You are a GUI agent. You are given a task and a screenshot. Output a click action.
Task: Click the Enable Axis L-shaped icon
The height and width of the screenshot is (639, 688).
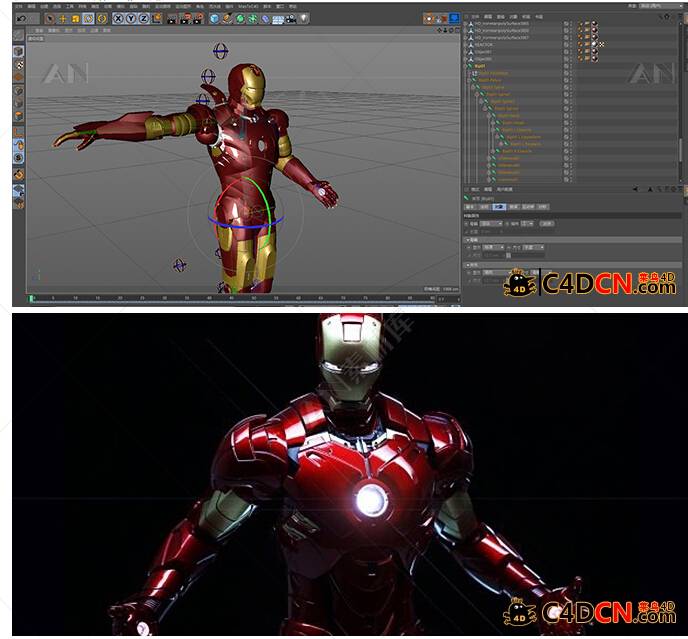pyautogui.click(x=18, y=132)
